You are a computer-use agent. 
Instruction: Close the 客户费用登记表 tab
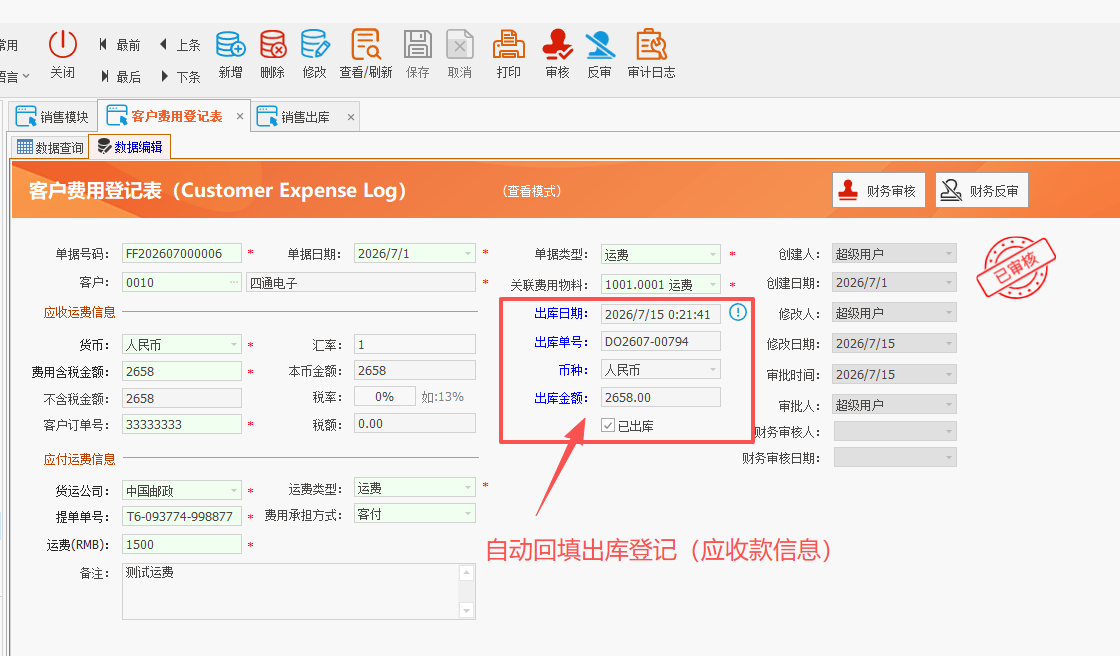(240, 116)
